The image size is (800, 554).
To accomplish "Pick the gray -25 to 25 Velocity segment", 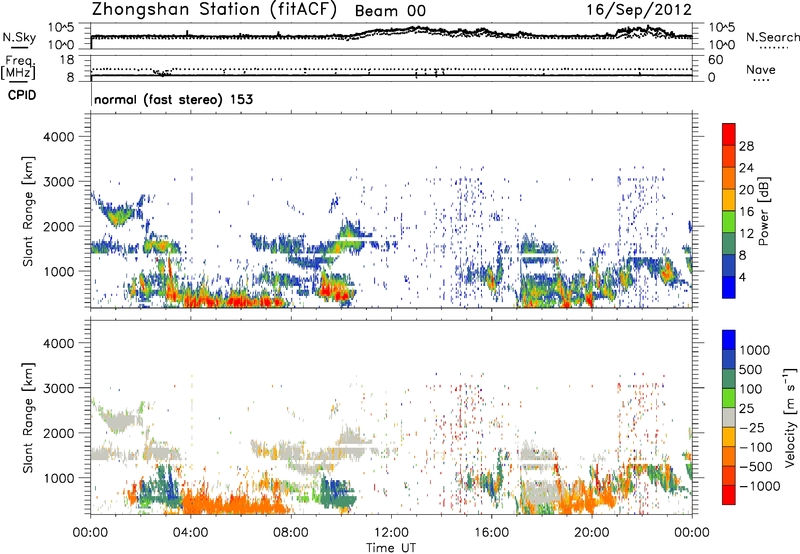I will (x=729, y=417).
